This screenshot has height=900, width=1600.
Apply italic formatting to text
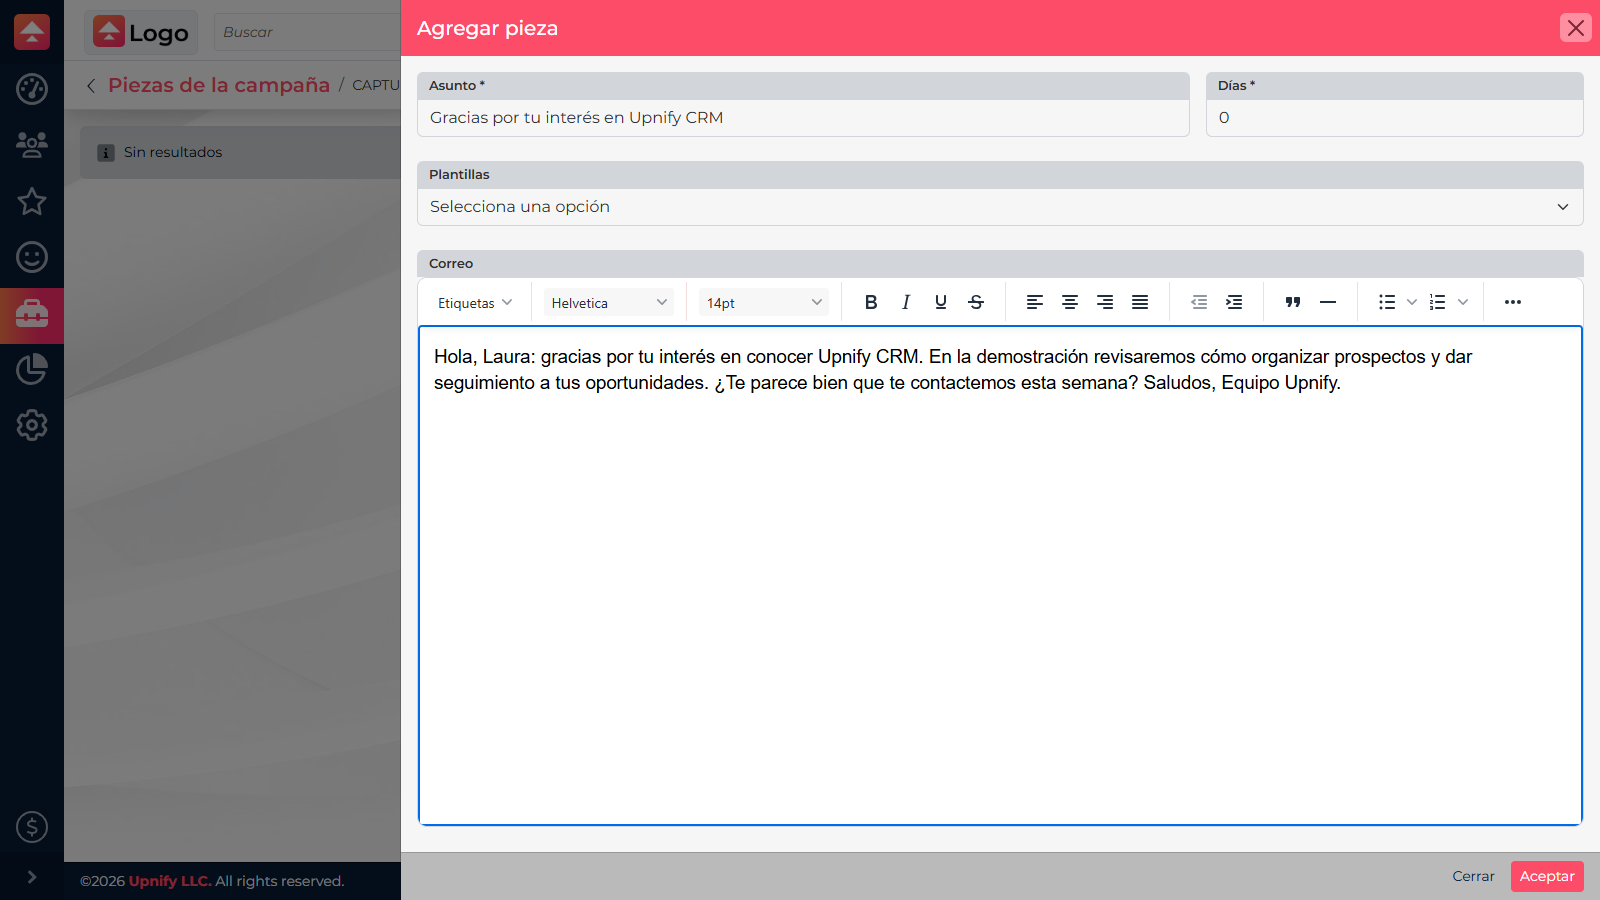906,302
